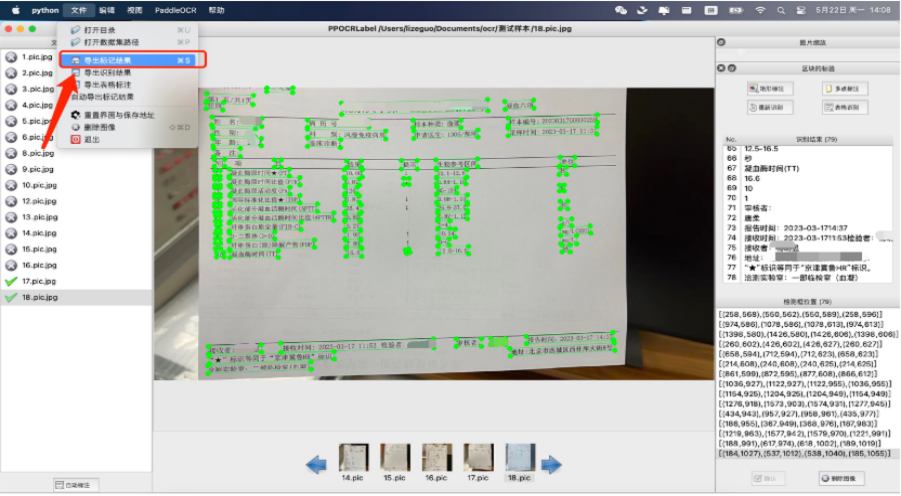Click the 确认 confirm button
Screen dimensions: 901x496
(x=768, y=478)
